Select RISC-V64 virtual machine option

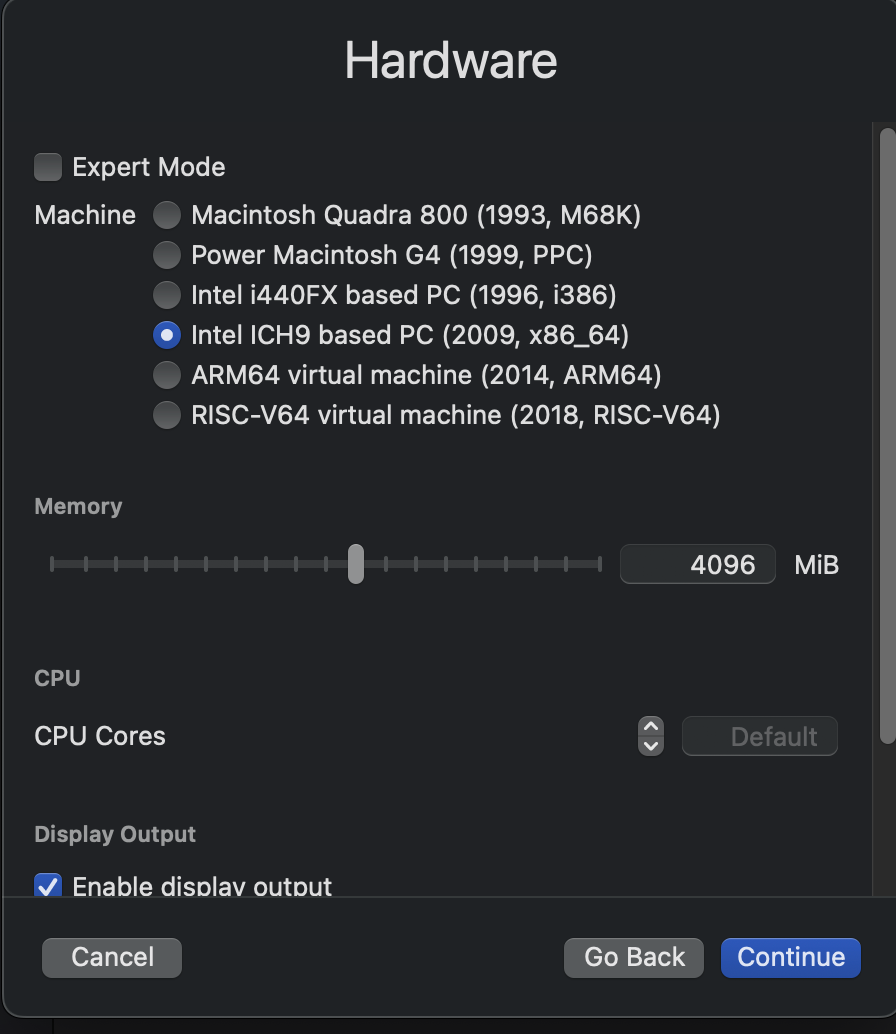tap(167, 415)
